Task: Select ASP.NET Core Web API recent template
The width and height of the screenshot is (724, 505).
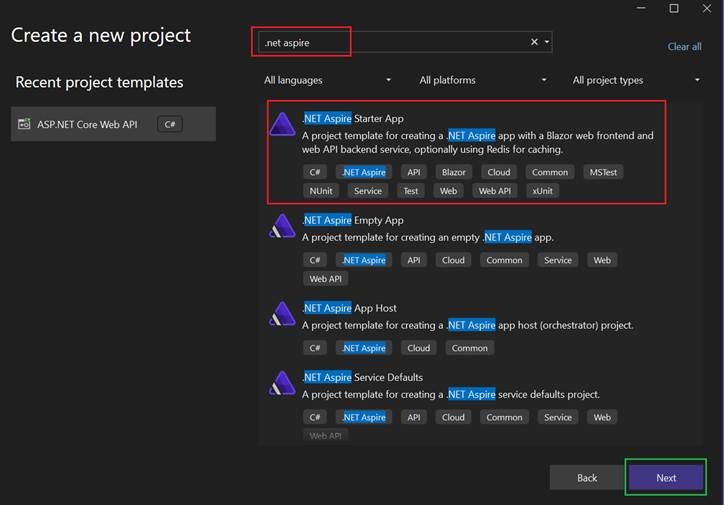Action: pyautogui.click(x=113, y=124)
